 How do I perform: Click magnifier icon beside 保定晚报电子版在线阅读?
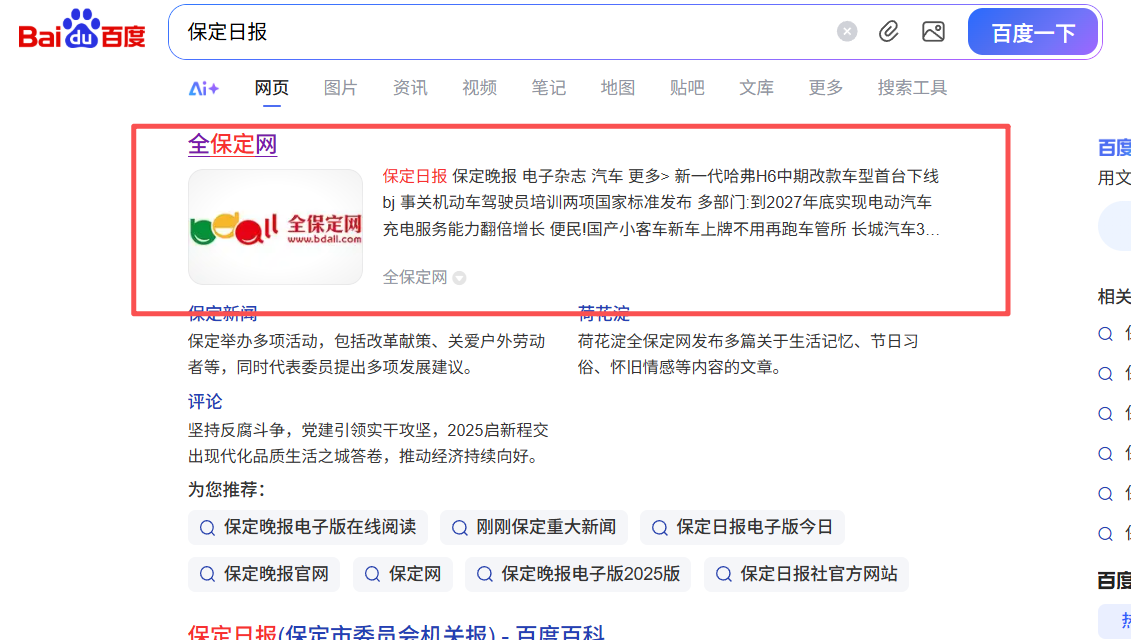[207, 527]
